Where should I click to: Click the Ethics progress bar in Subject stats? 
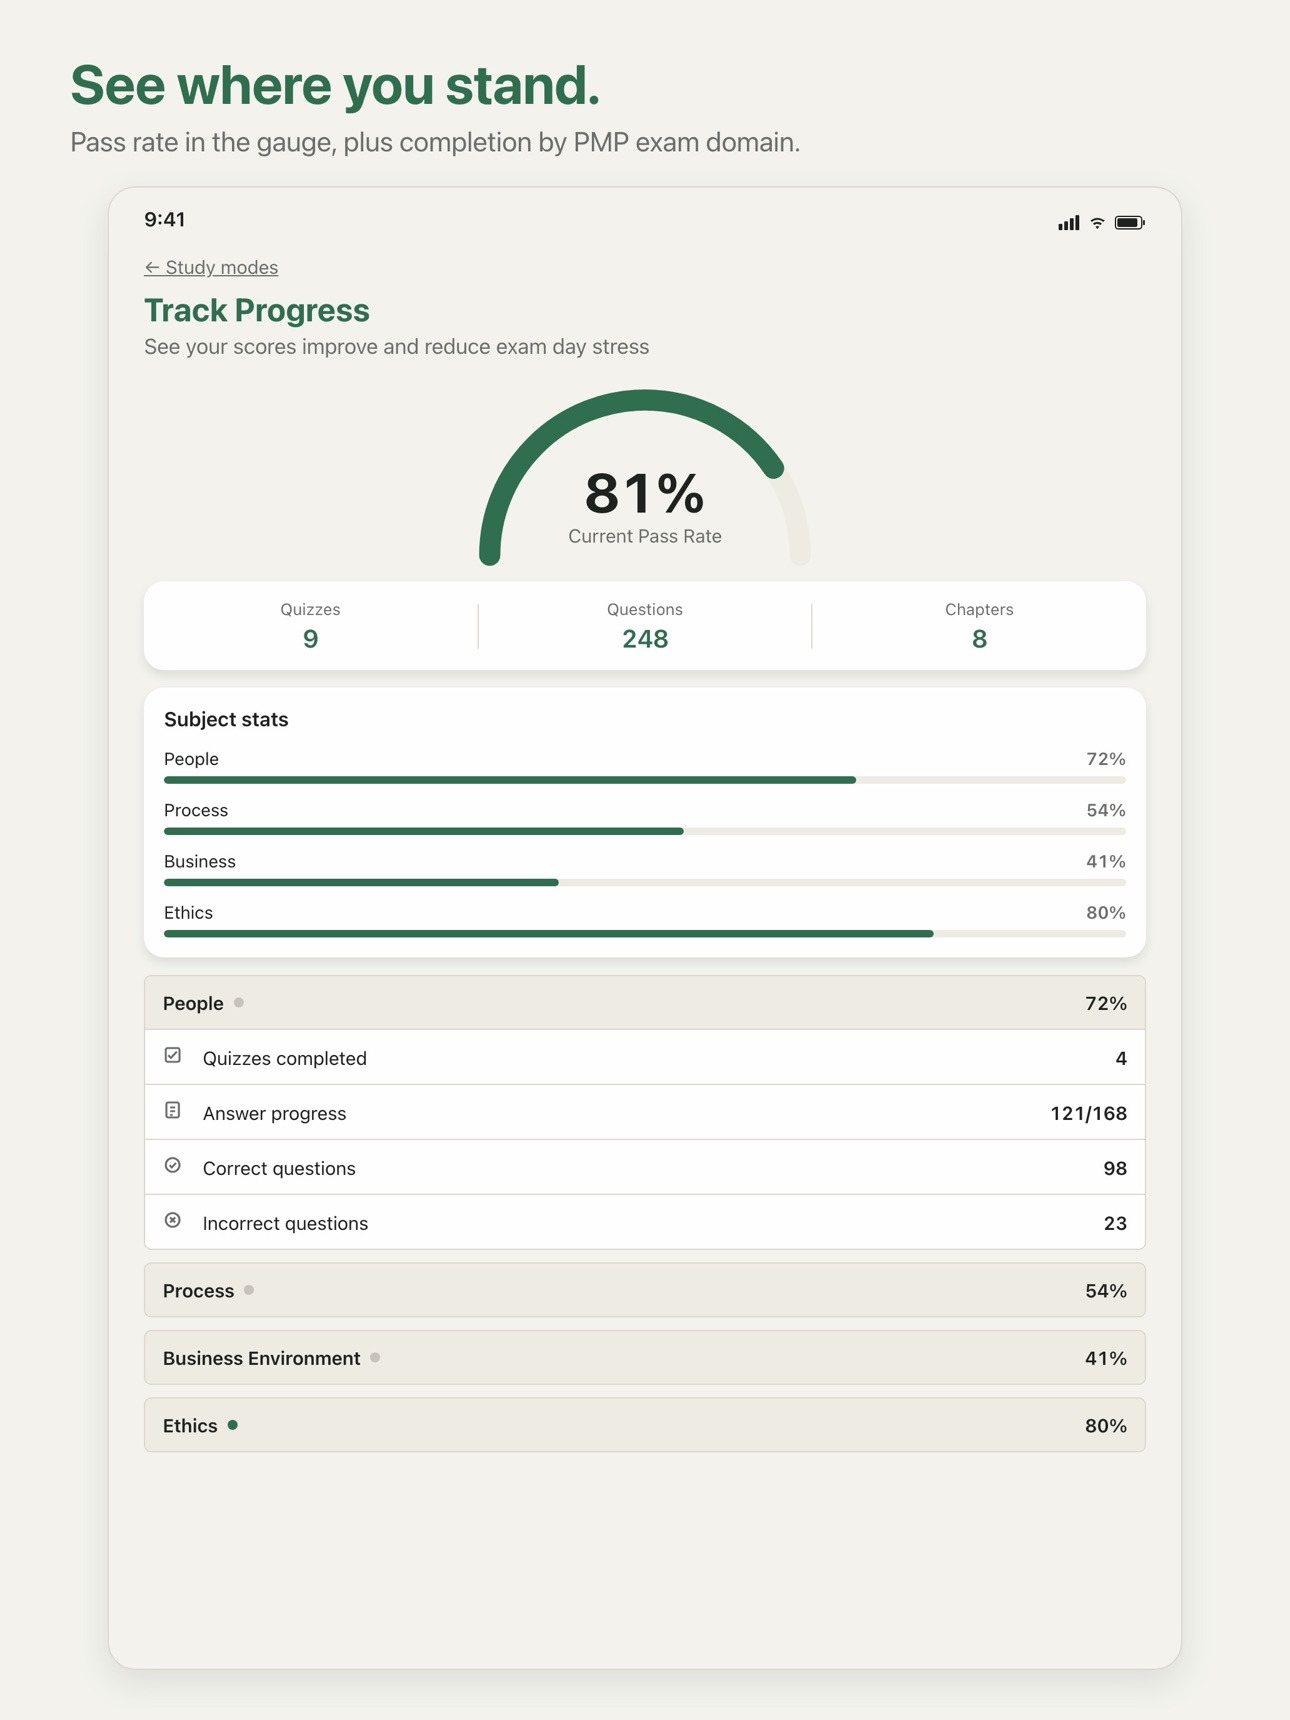point(645,934)
